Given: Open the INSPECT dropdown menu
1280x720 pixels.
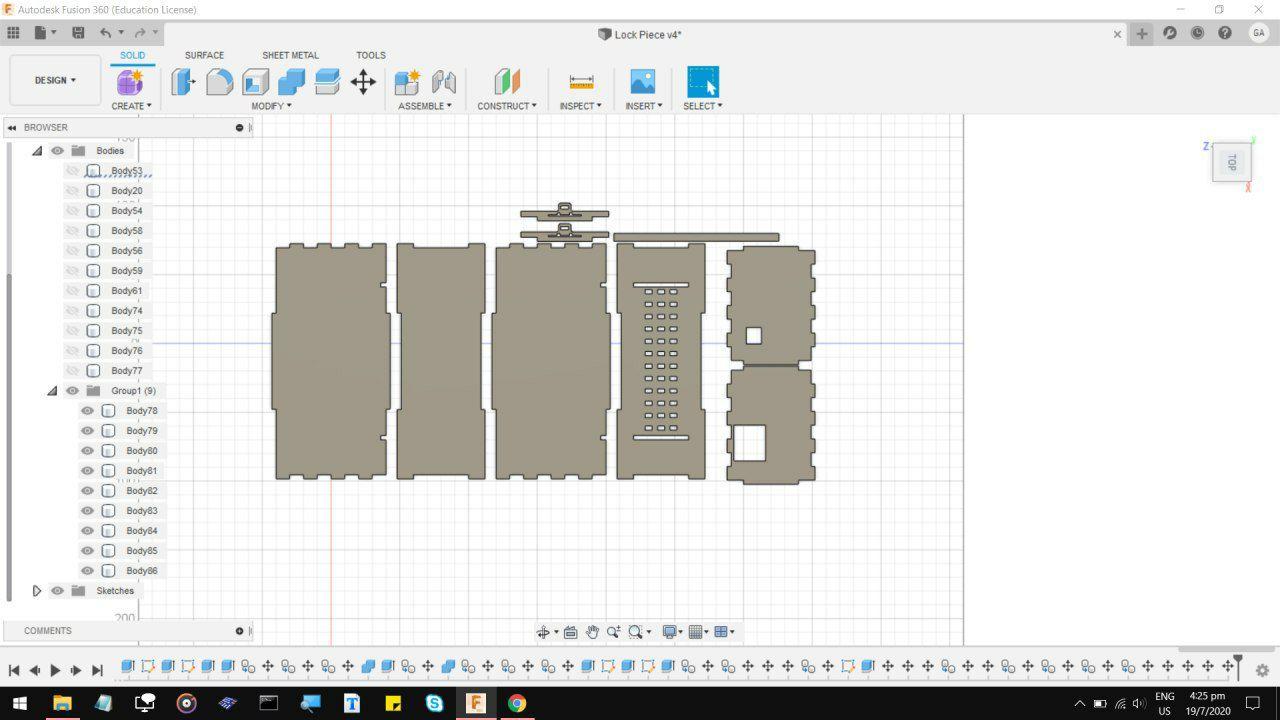Looking at the screenshot, I should 580,106.
